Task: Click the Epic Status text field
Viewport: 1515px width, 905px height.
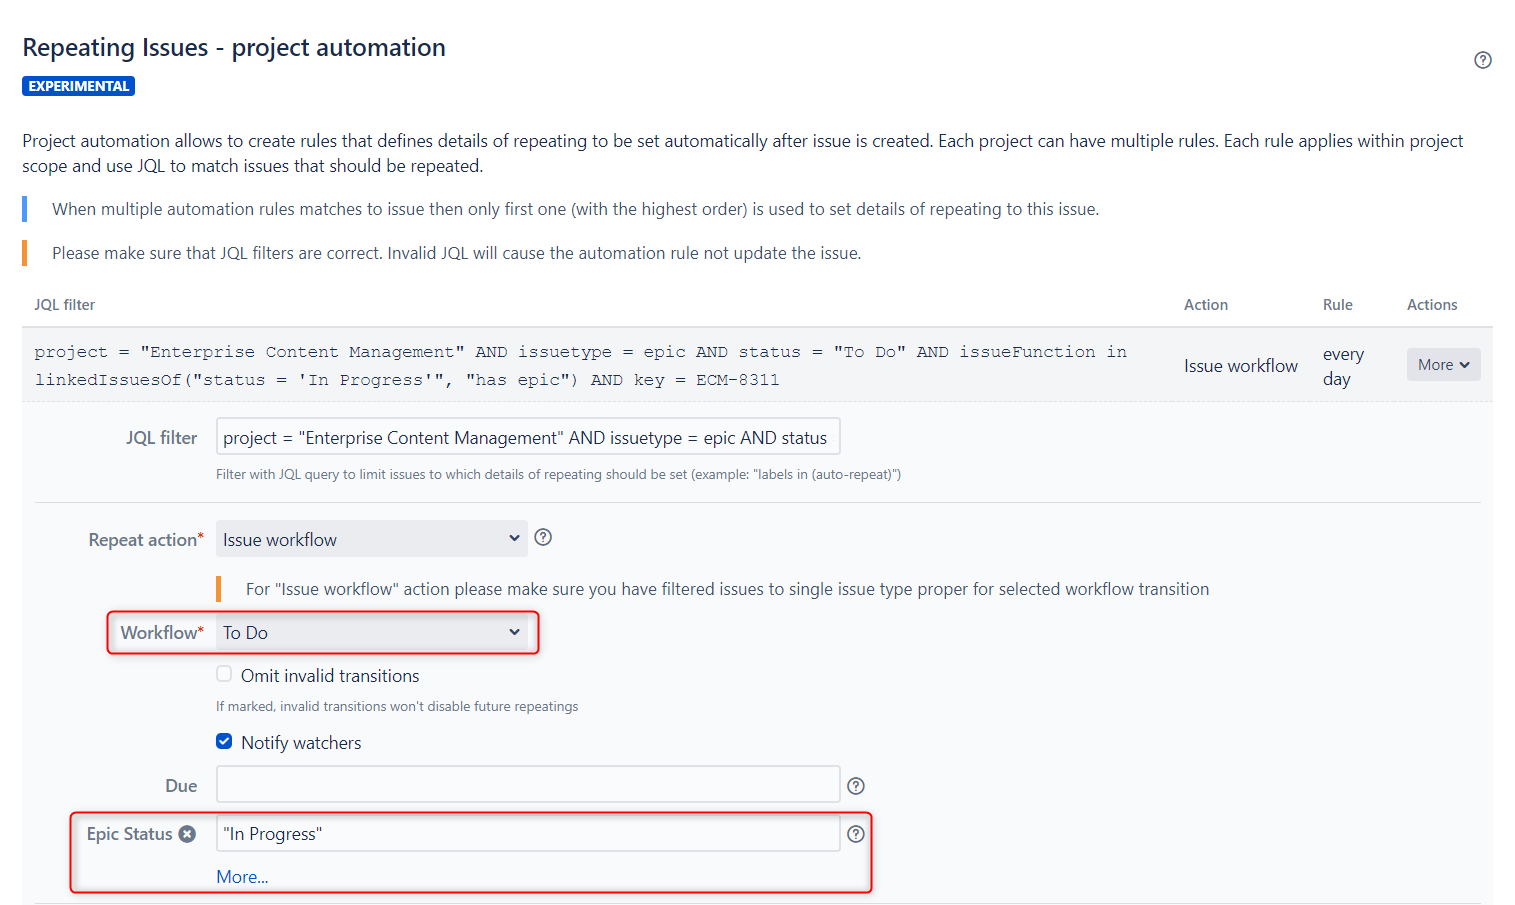Action: (x=528, y=833)
